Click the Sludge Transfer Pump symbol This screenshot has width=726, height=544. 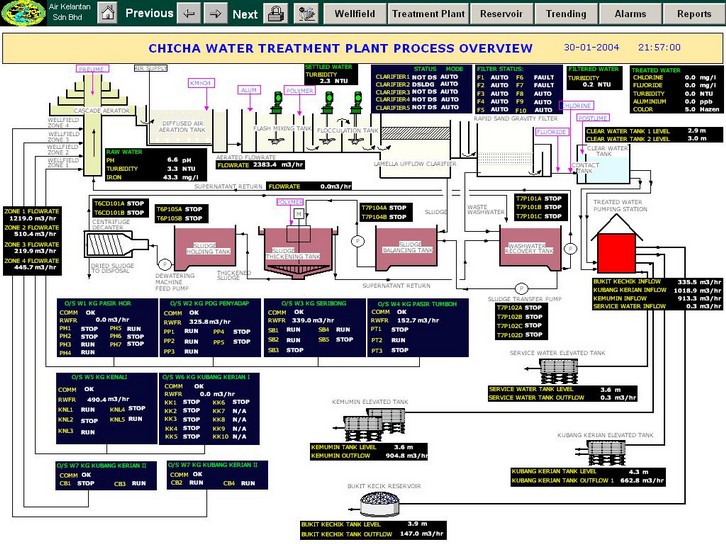521,288
